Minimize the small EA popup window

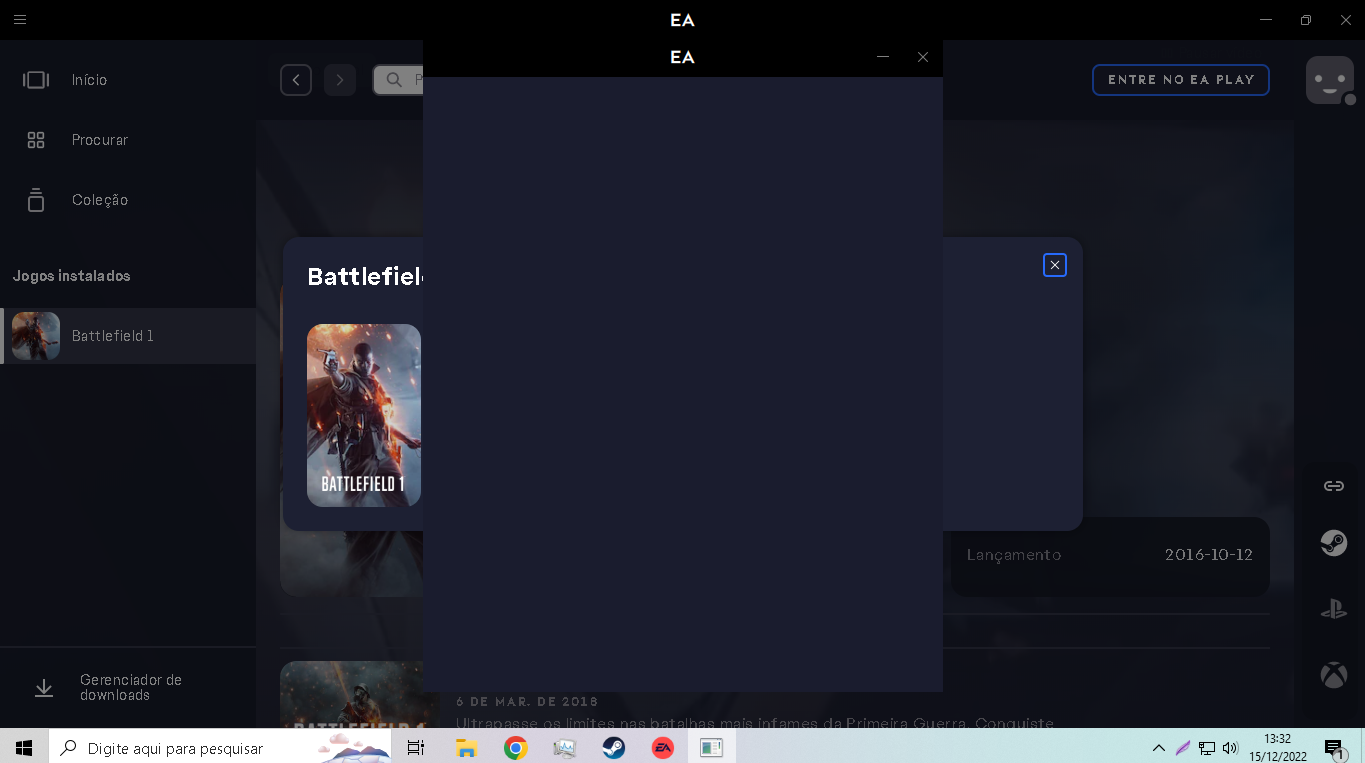(x=883, y=57)
